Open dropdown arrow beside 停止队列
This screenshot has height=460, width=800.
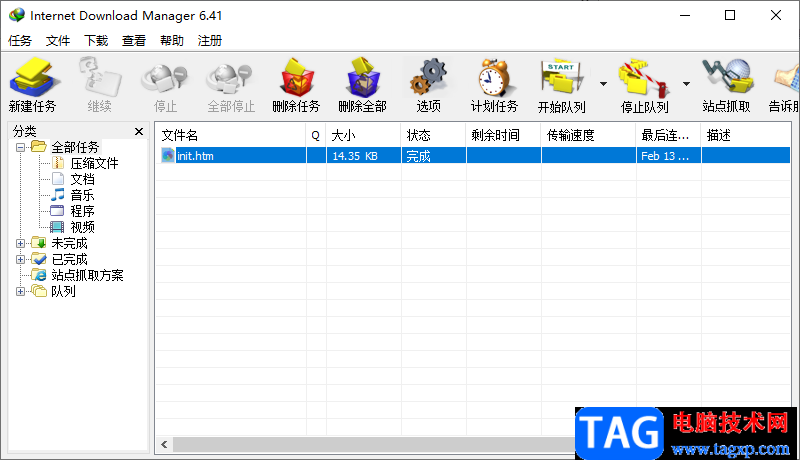(x=686, y=84)
